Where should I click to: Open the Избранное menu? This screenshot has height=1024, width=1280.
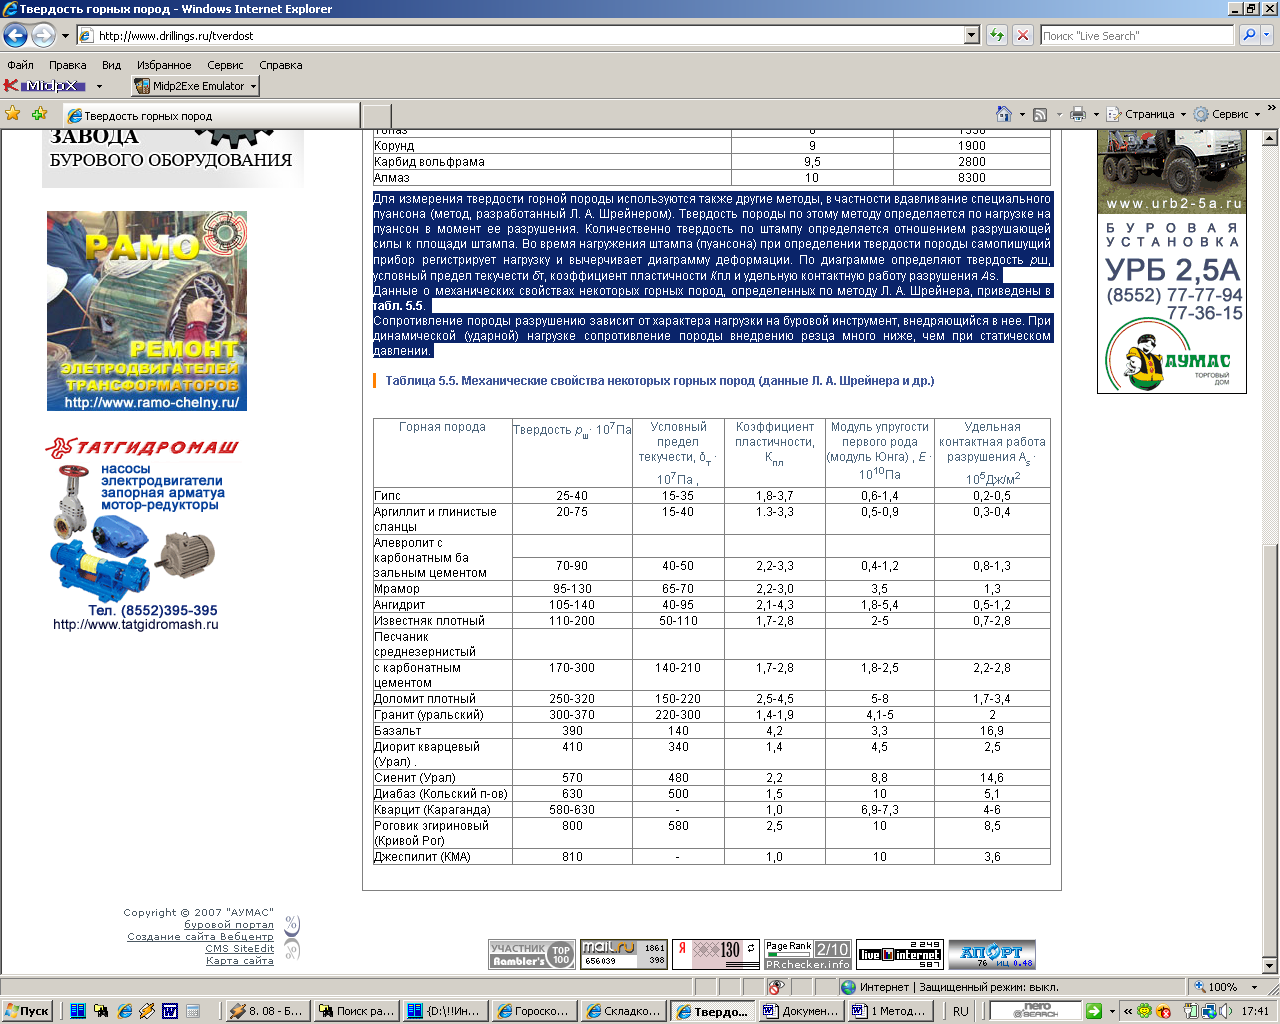point(164,65)
